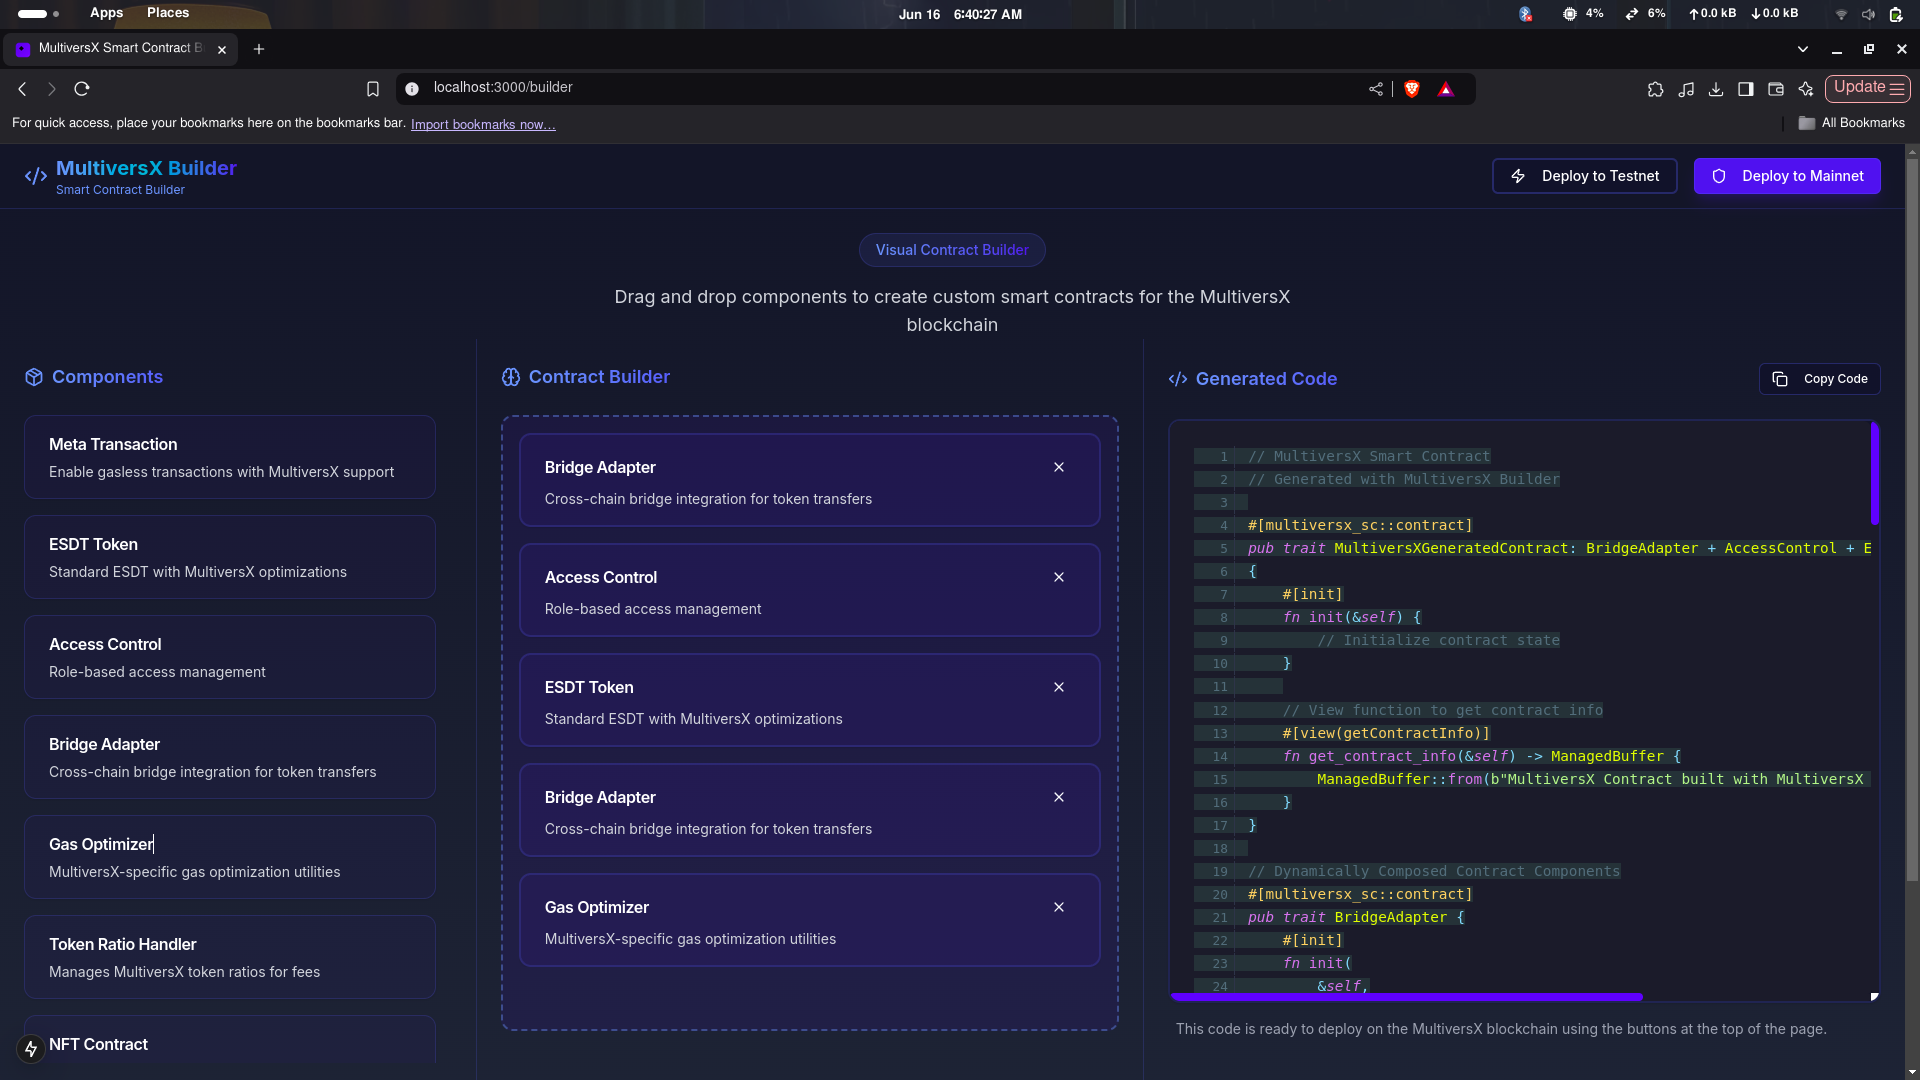1920x1080 pixels.
Task: Open the Places menu in the top bar
Action: [x=167, y=13]
